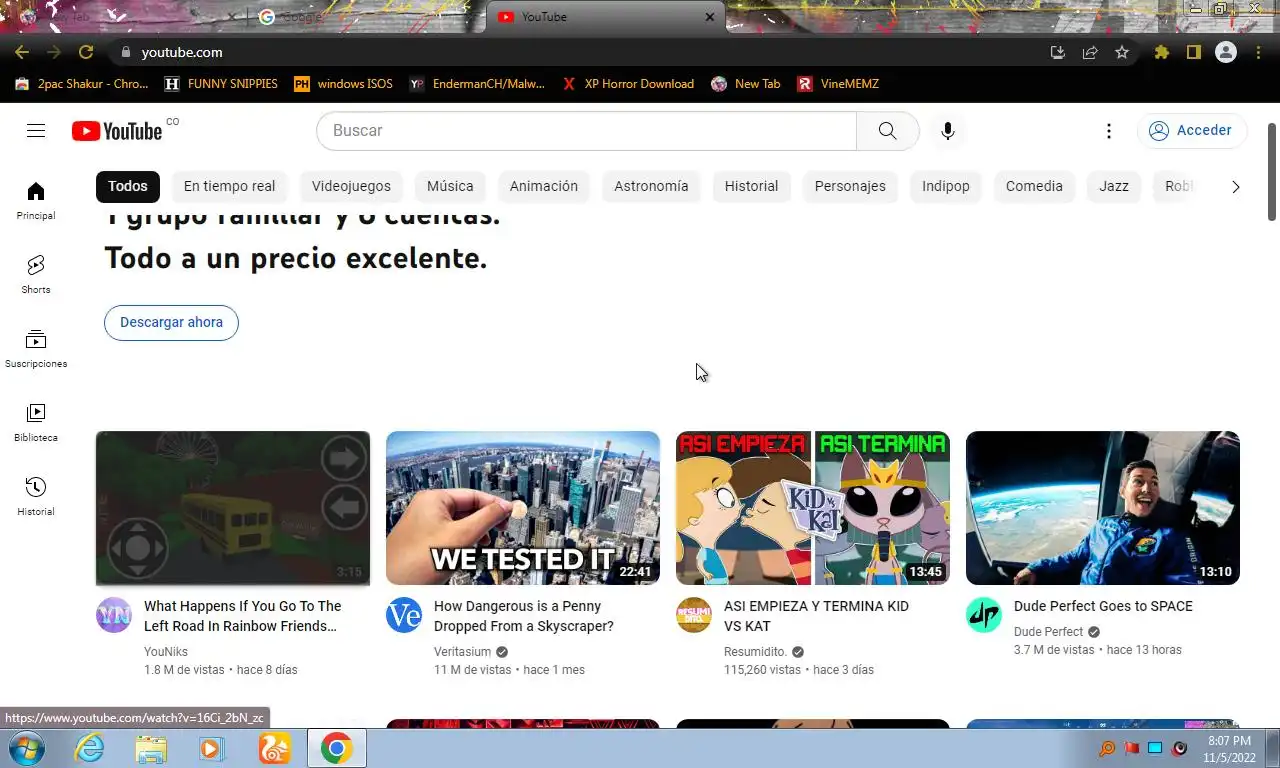Open Suscripciones in the sidebar
Viewport: 1280px width, 768px height.
pos(36,348)
